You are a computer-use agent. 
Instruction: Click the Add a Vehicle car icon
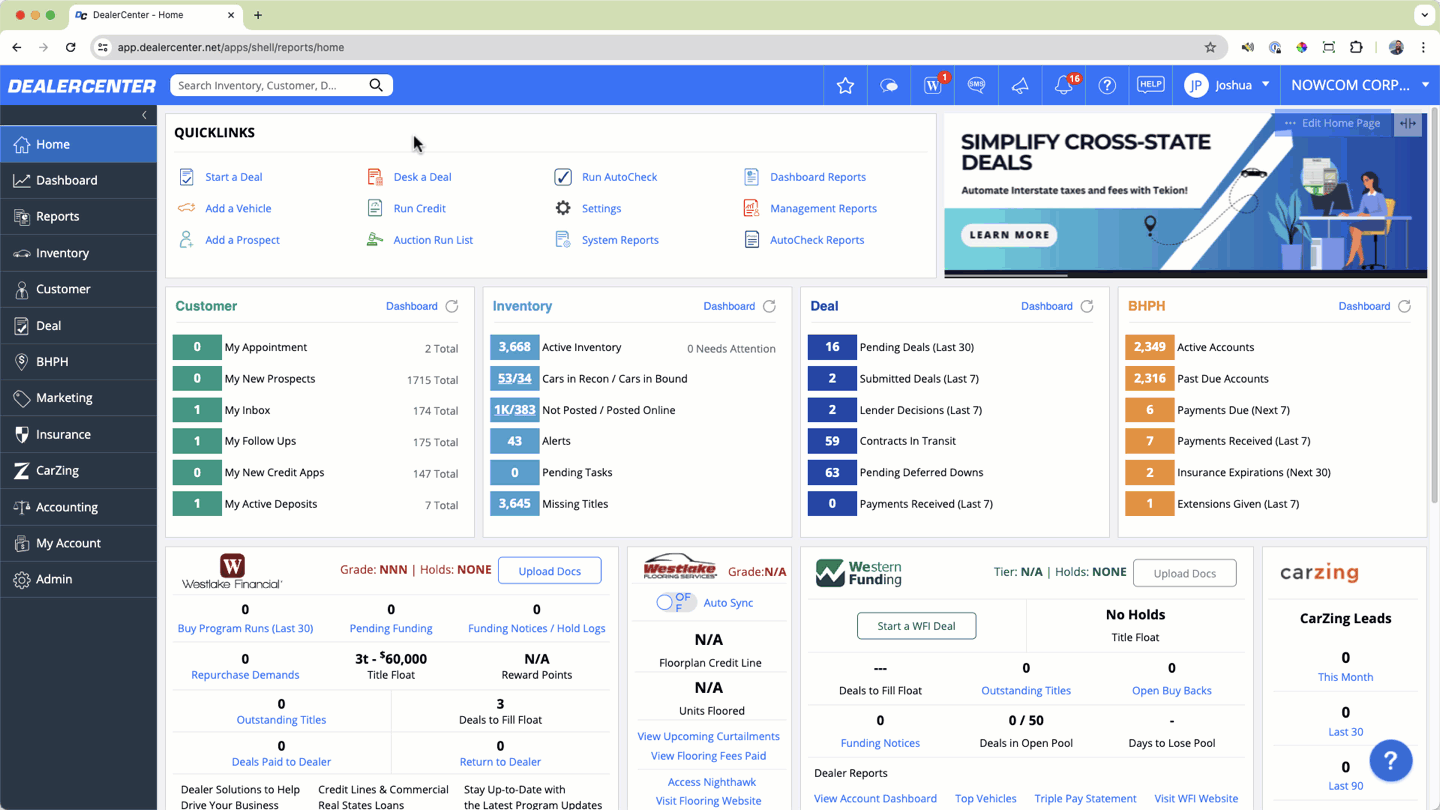point(187,208)
